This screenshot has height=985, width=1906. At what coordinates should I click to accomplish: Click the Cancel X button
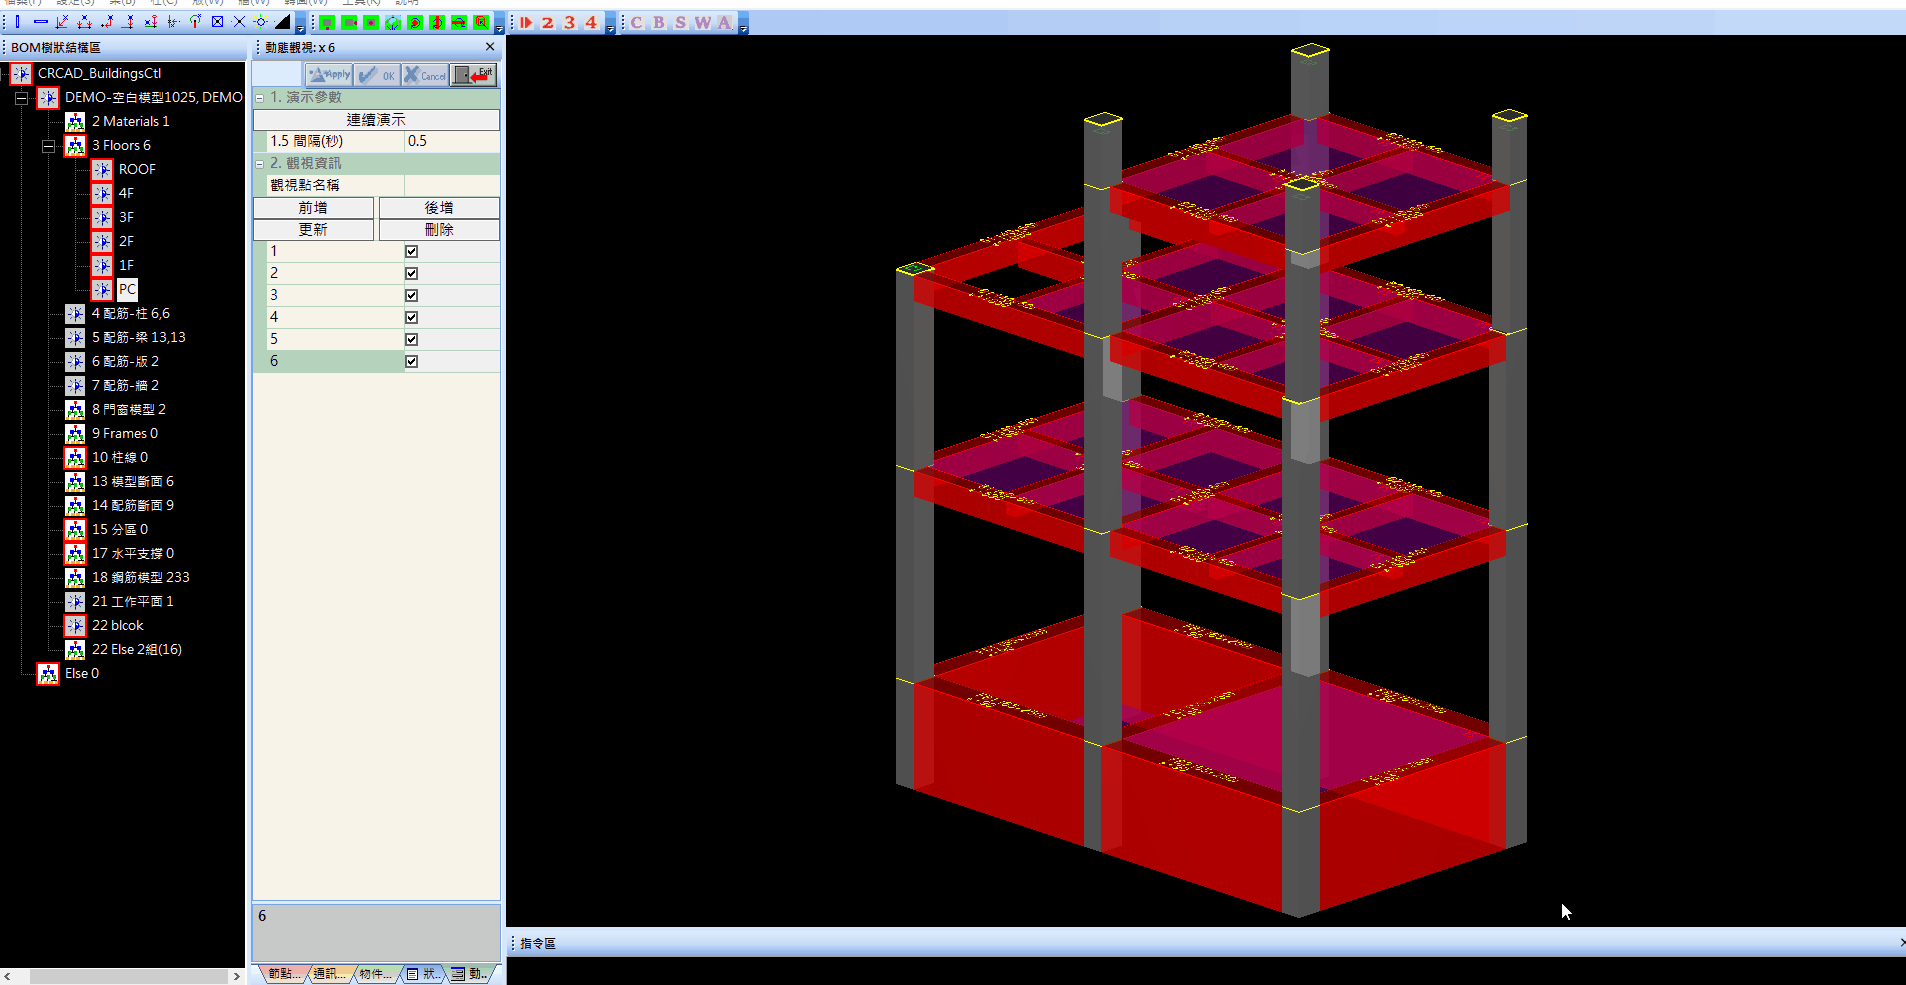[x=425, y=75]
